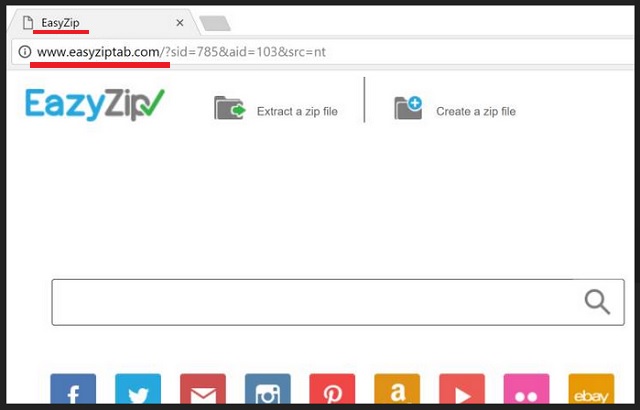
Task: Click the magnifying glass search icon
Action: click(x=597, y=302)
